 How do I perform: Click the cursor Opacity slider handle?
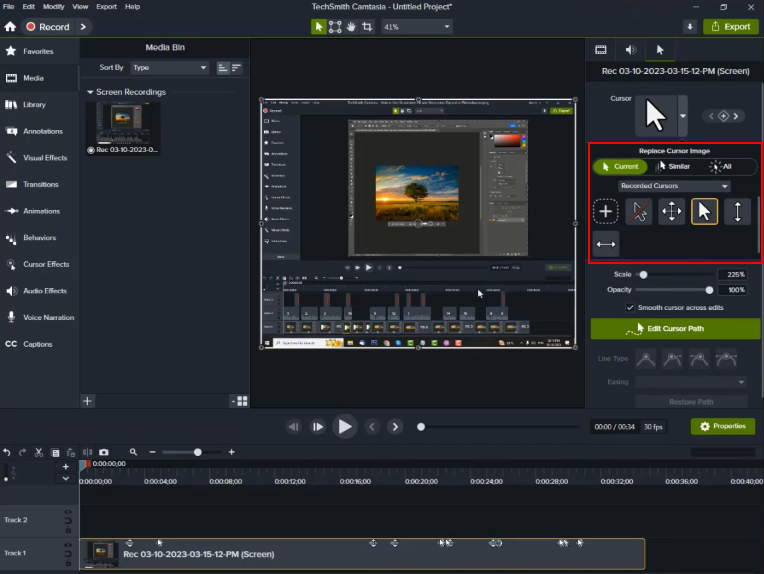pyautogui.click(x=708, y=290)
